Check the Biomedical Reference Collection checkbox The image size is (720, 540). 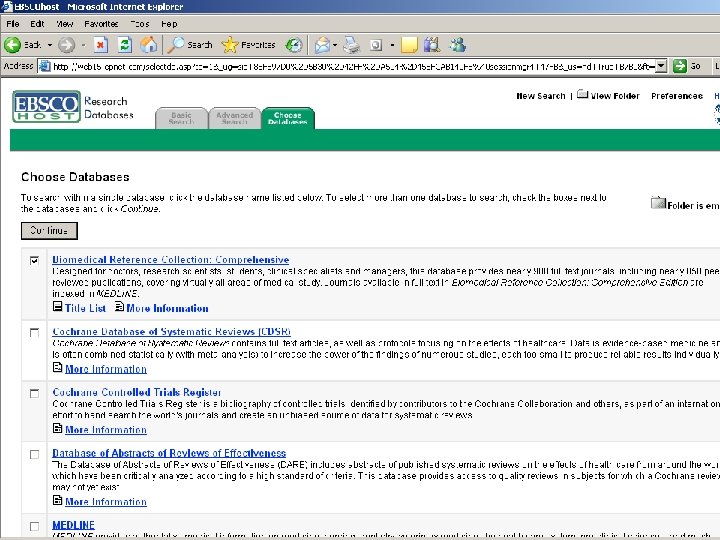click(x=34, y=261)
